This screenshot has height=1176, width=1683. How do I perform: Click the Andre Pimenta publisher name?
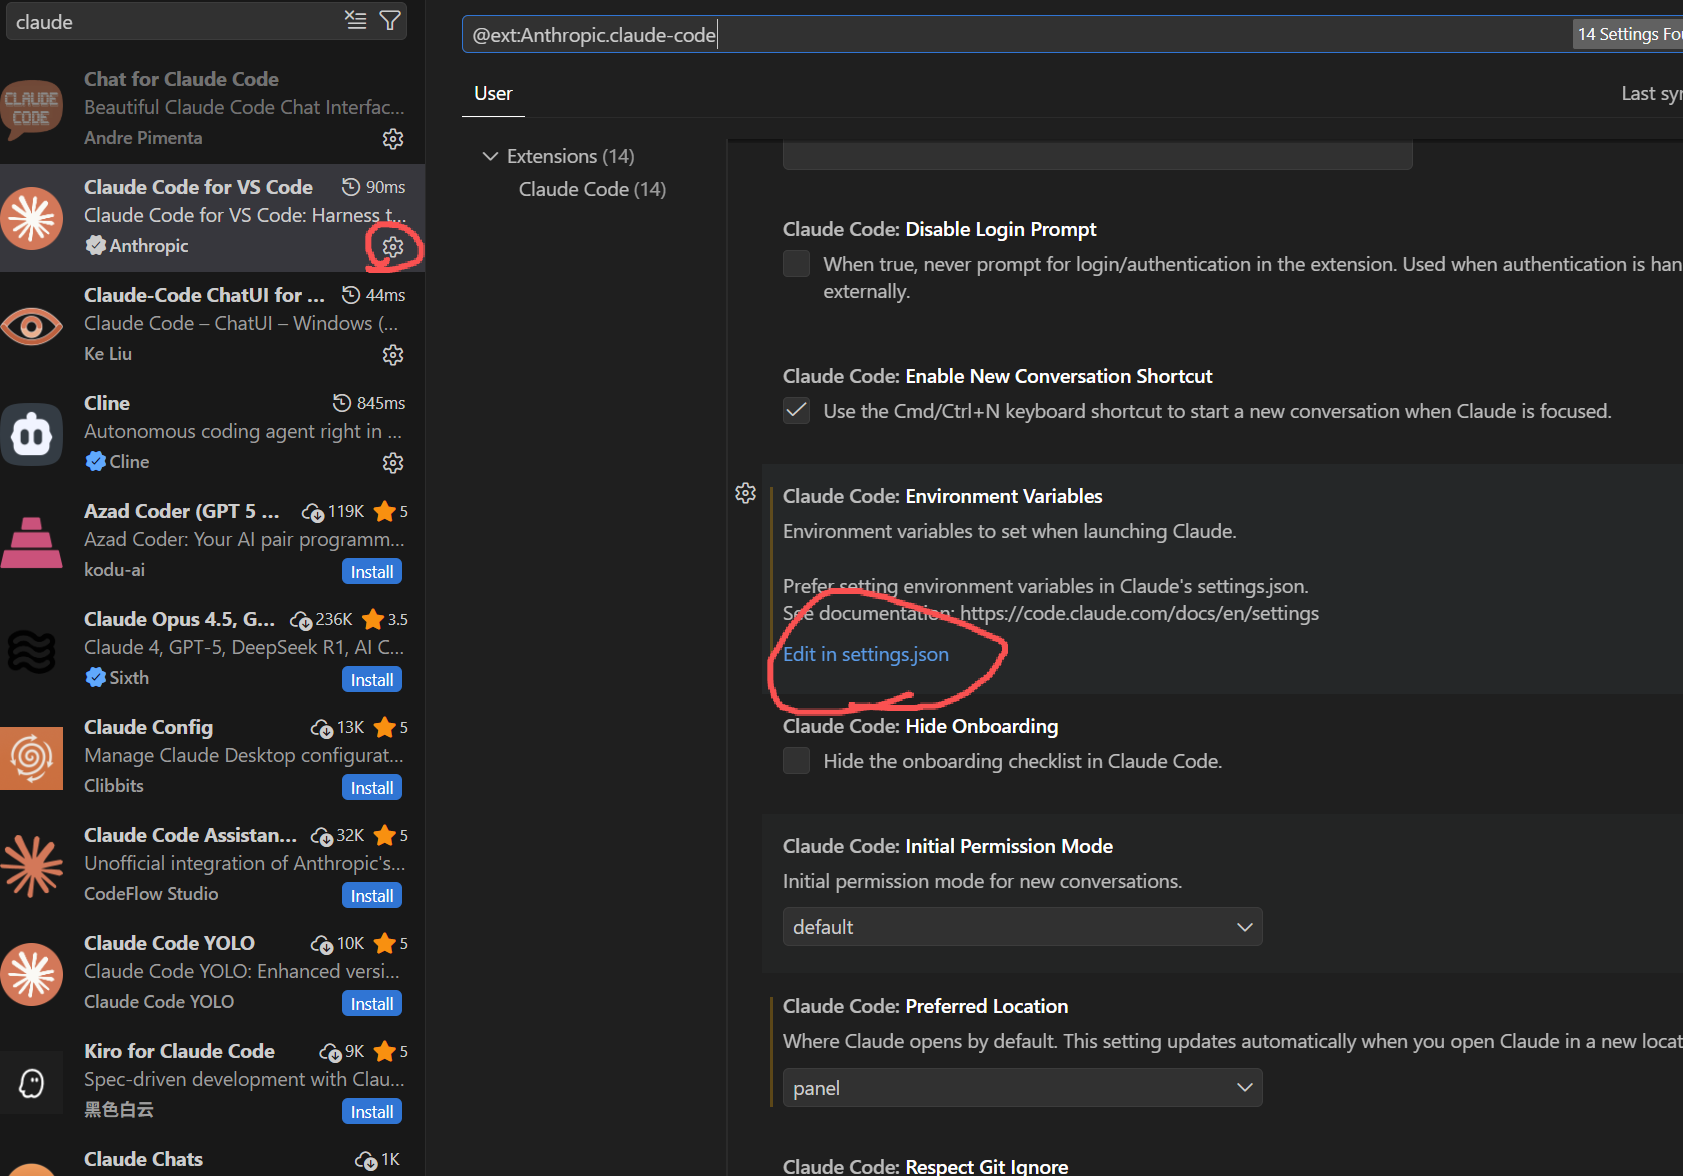click(x=143, y=137)
